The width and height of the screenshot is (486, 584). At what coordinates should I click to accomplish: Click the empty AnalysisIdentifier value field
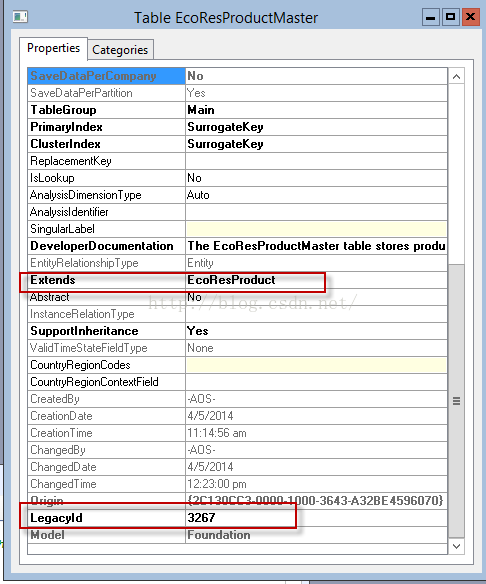pyautogui.click(x=316, y=212)
